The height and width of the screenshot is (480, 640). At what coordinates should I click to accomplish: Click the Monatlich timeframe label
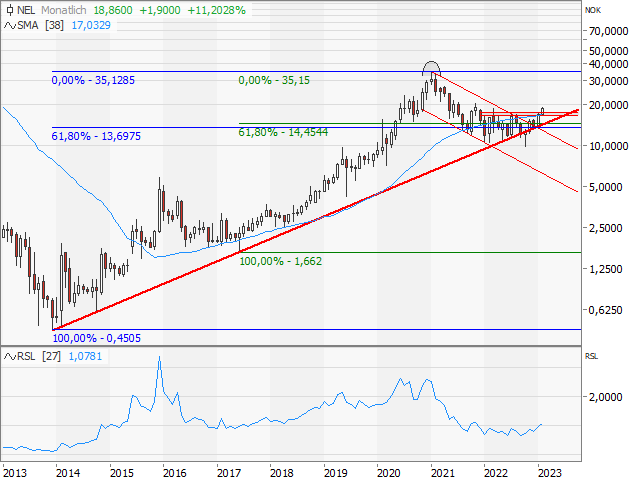point(64,10)
